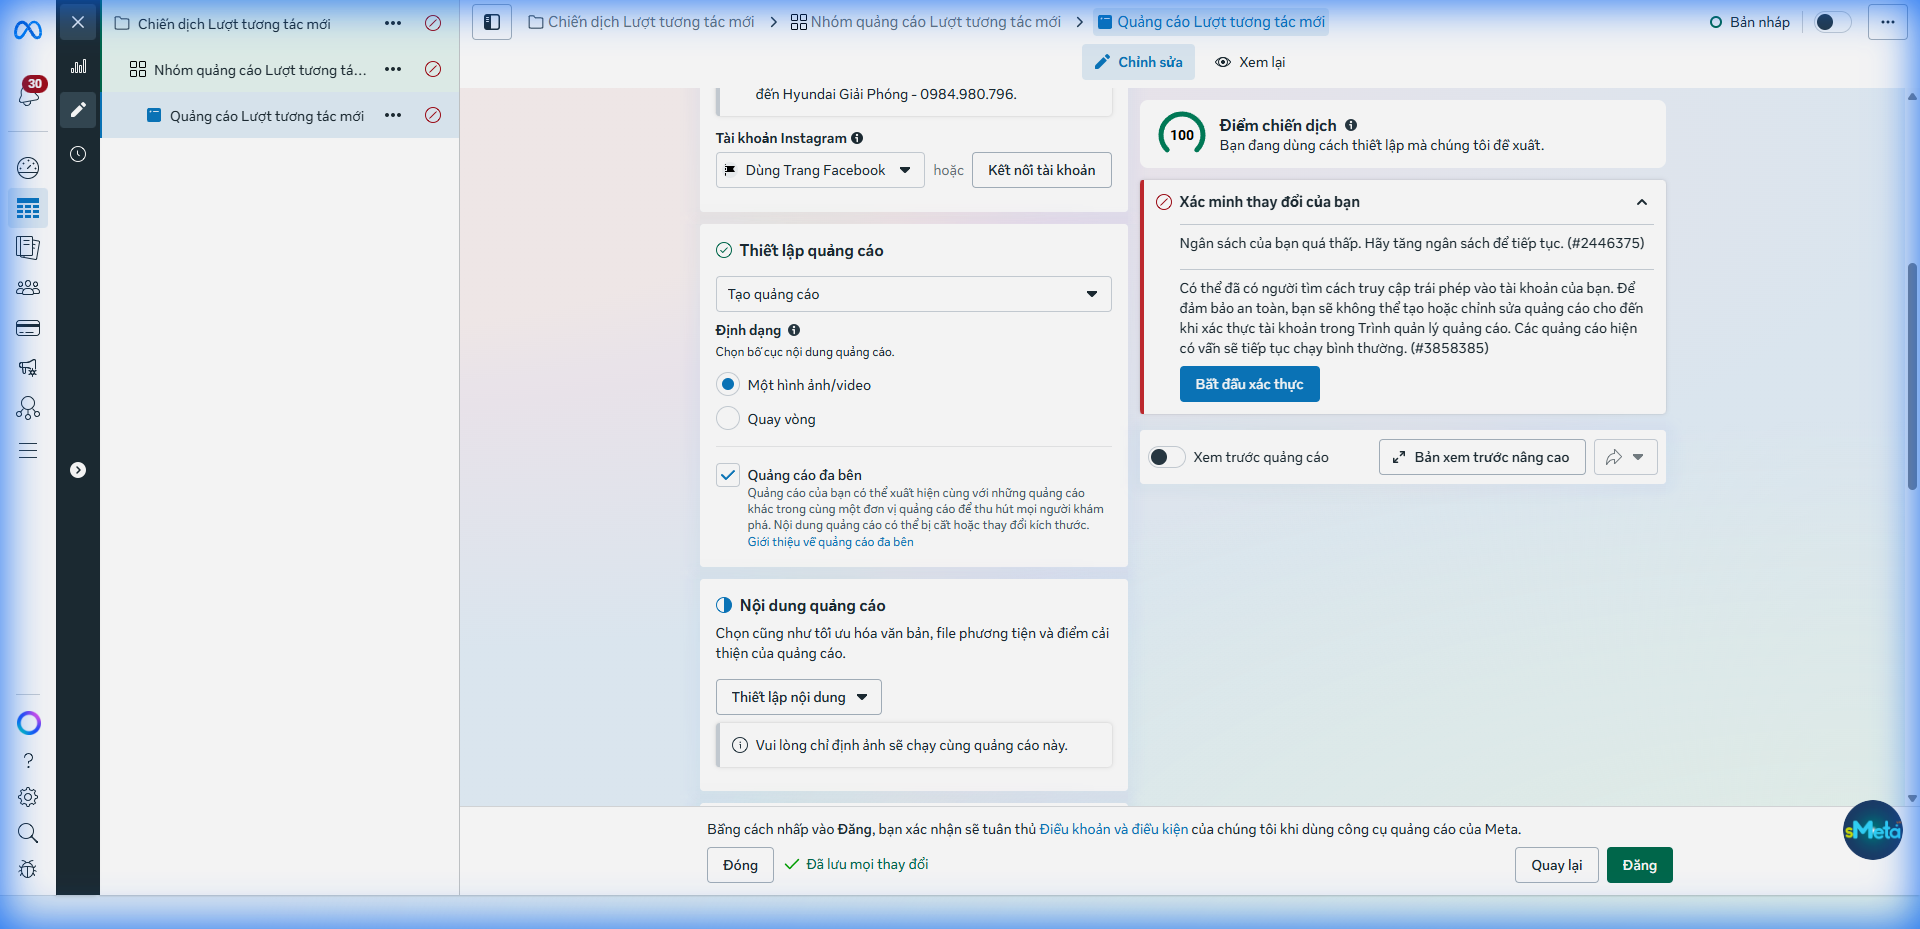This screenshot has height=929, width=1920.
Task: Uncheck the Quảng cáo đa bên checkbox
Action: 728,475
